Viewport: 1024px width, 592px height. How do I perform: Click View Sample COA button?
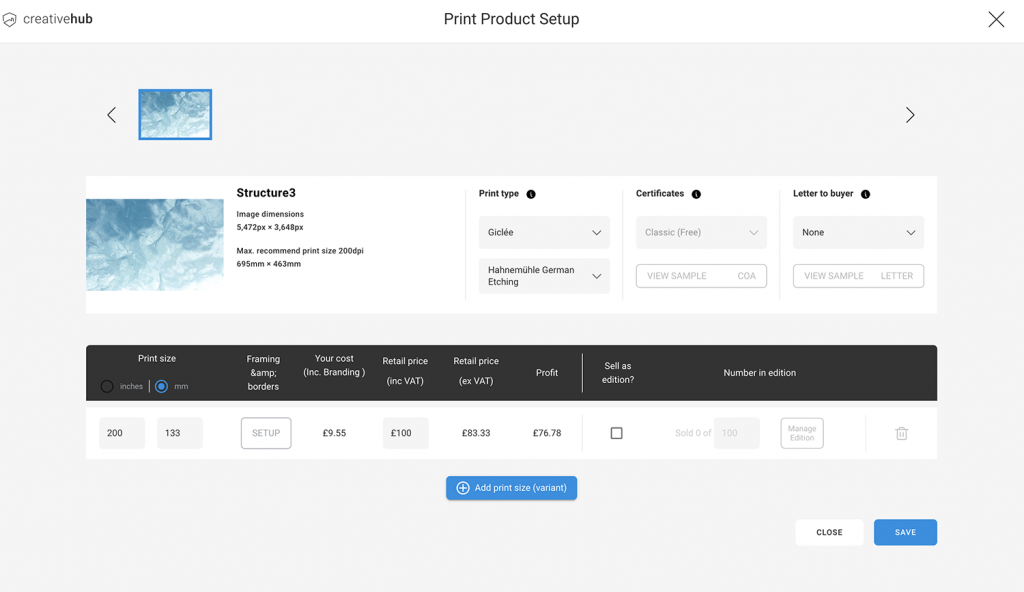pyautogui.click(x=701, y=276)
